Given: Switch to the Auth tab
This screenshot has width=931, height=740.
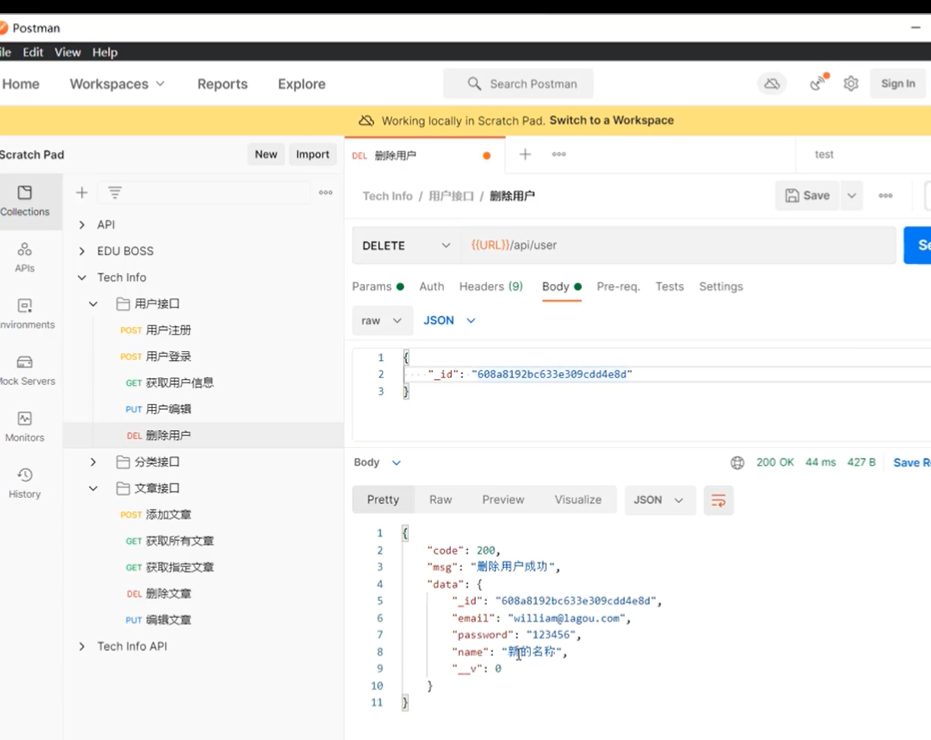Looking at the screenshot, I should point(432,287).
